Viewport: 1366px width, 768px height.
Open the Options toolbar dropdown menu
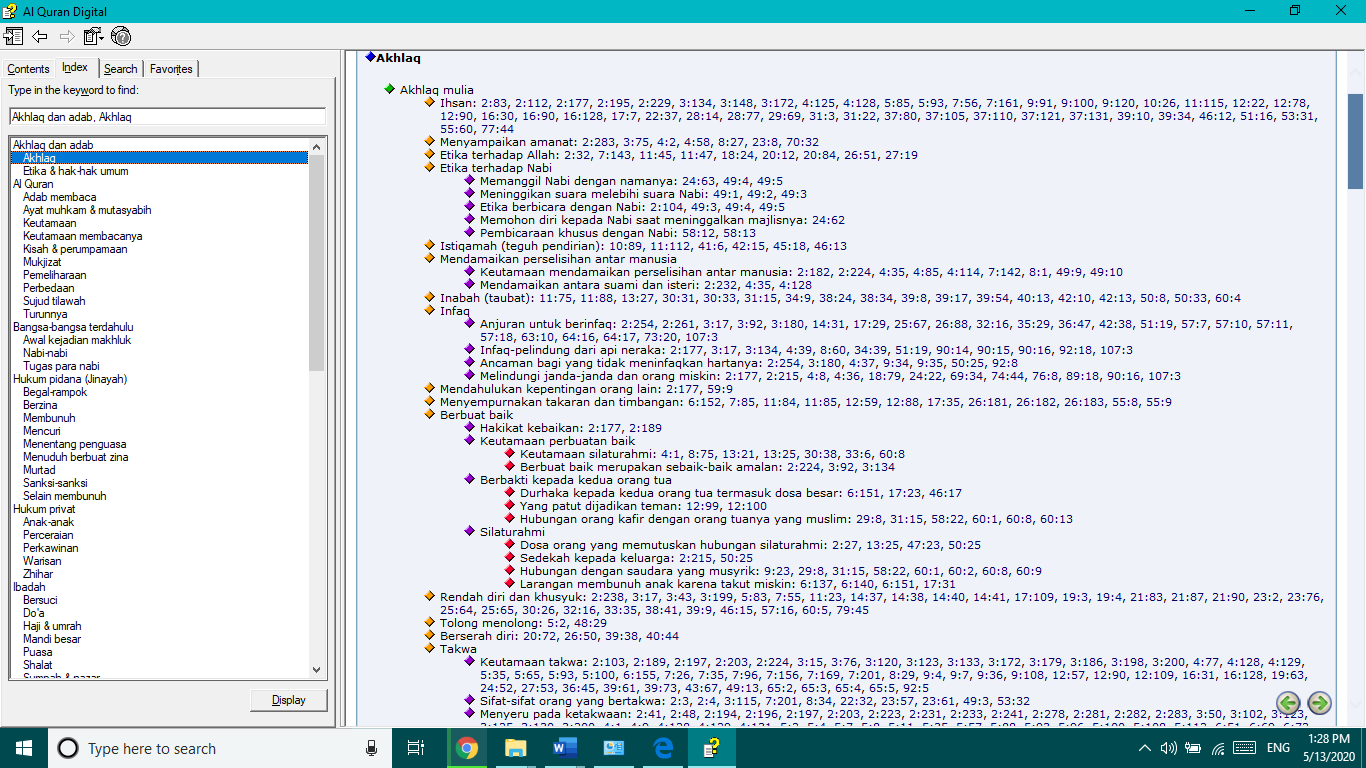pos(94,37)
